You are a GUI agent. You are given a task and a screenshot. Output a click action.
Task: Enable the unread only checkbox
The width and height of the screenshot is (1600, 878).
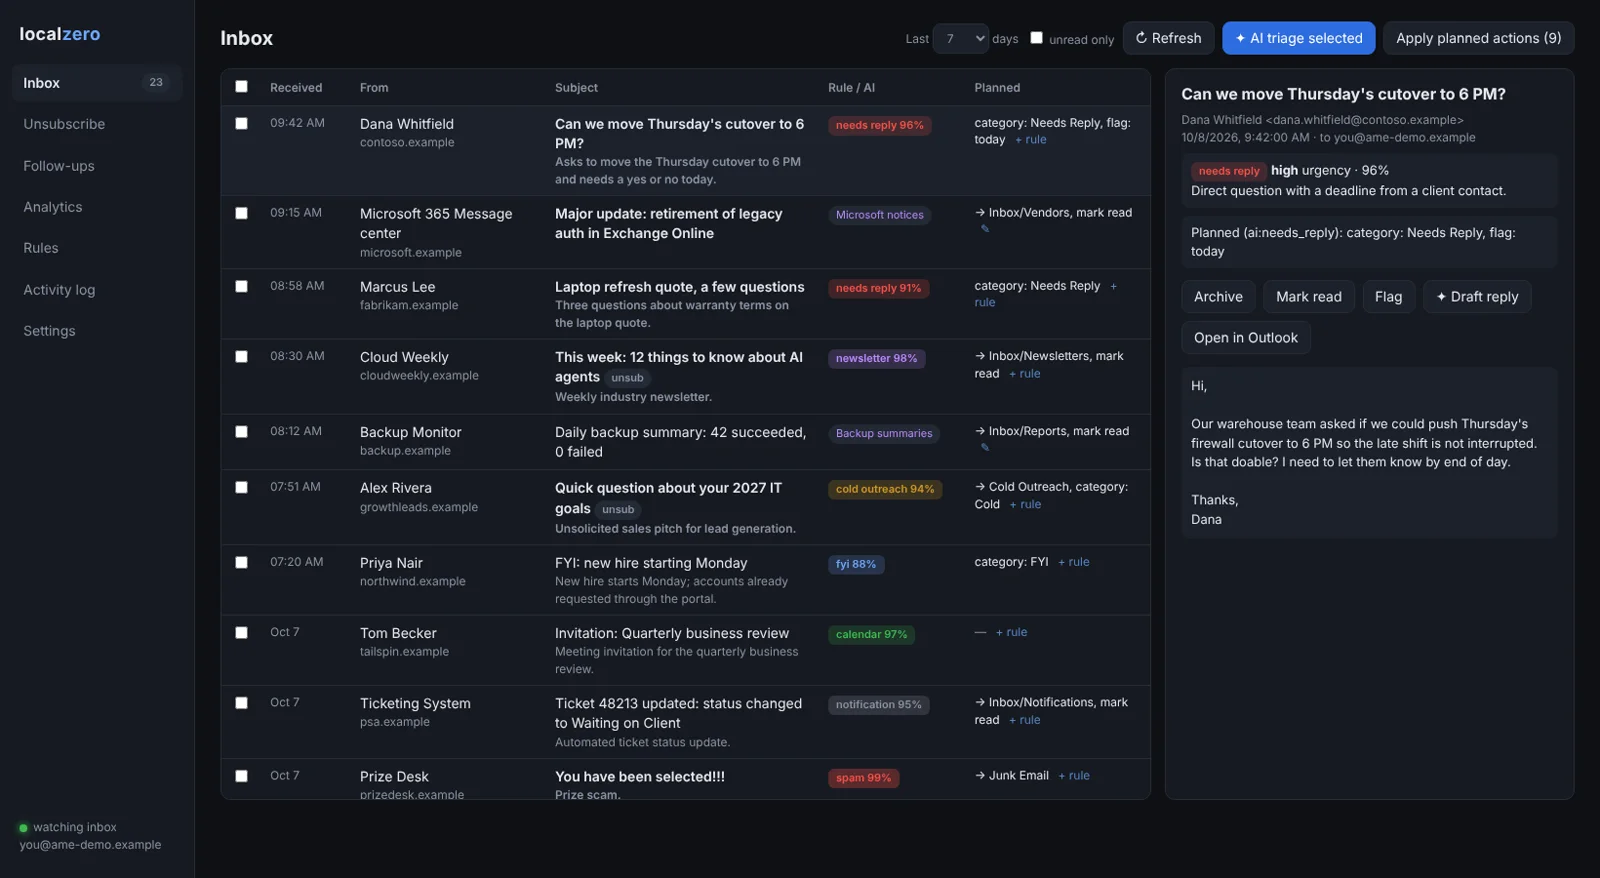(1037, 38)
